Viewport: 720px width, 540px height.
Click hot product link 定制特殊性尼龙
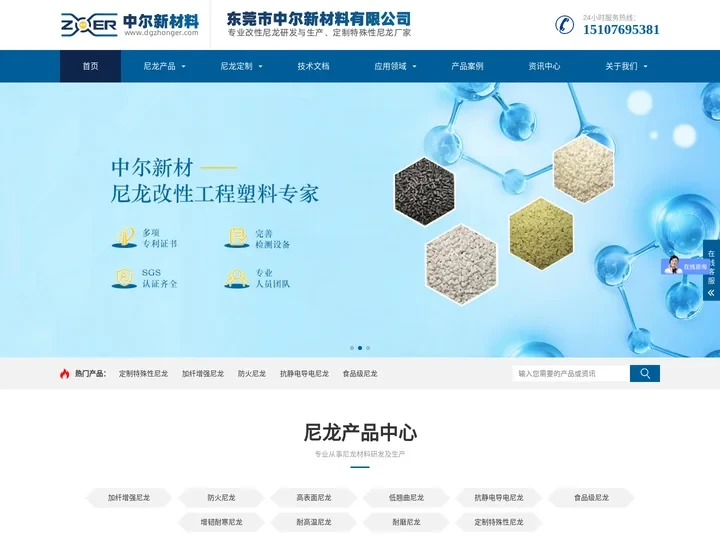(143, 374)
